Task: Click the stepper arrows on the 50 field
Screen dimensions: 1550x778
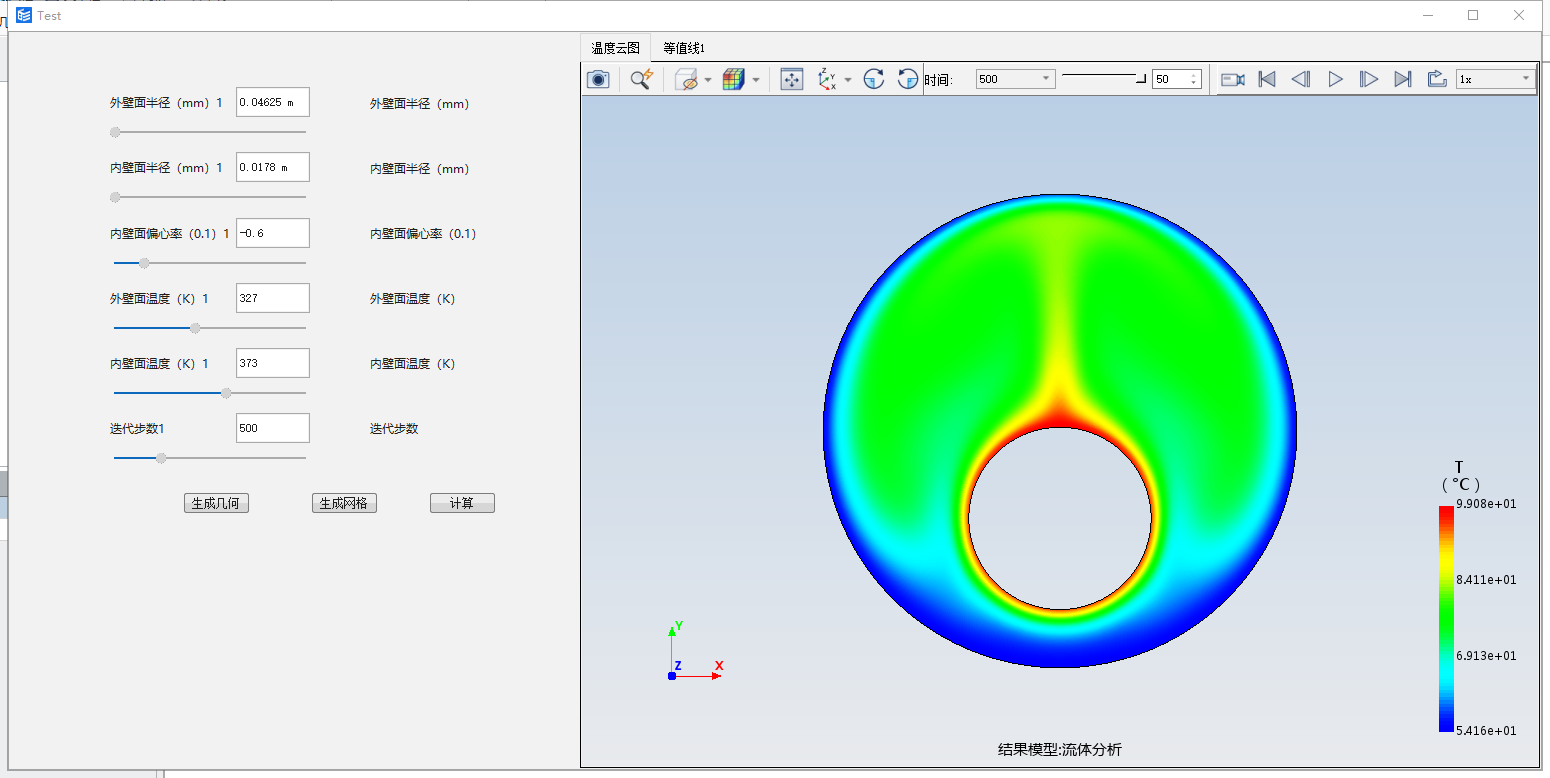Action: (1194, 79)
